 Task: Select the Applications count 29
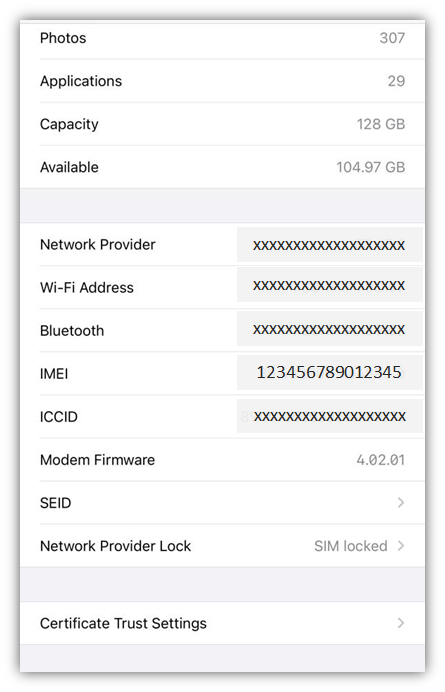coord(396,81)
